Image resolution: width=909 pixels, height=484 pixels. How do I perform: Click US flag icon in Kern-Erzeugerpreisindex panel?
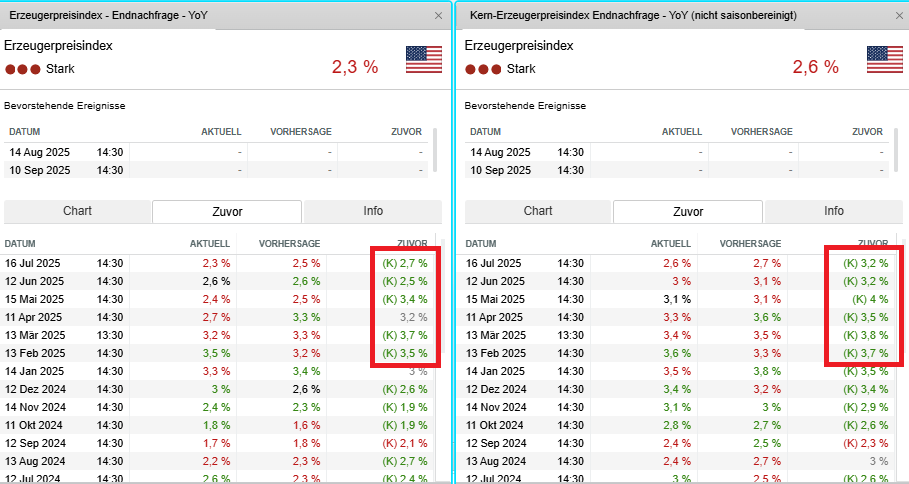tap(885, 60)
